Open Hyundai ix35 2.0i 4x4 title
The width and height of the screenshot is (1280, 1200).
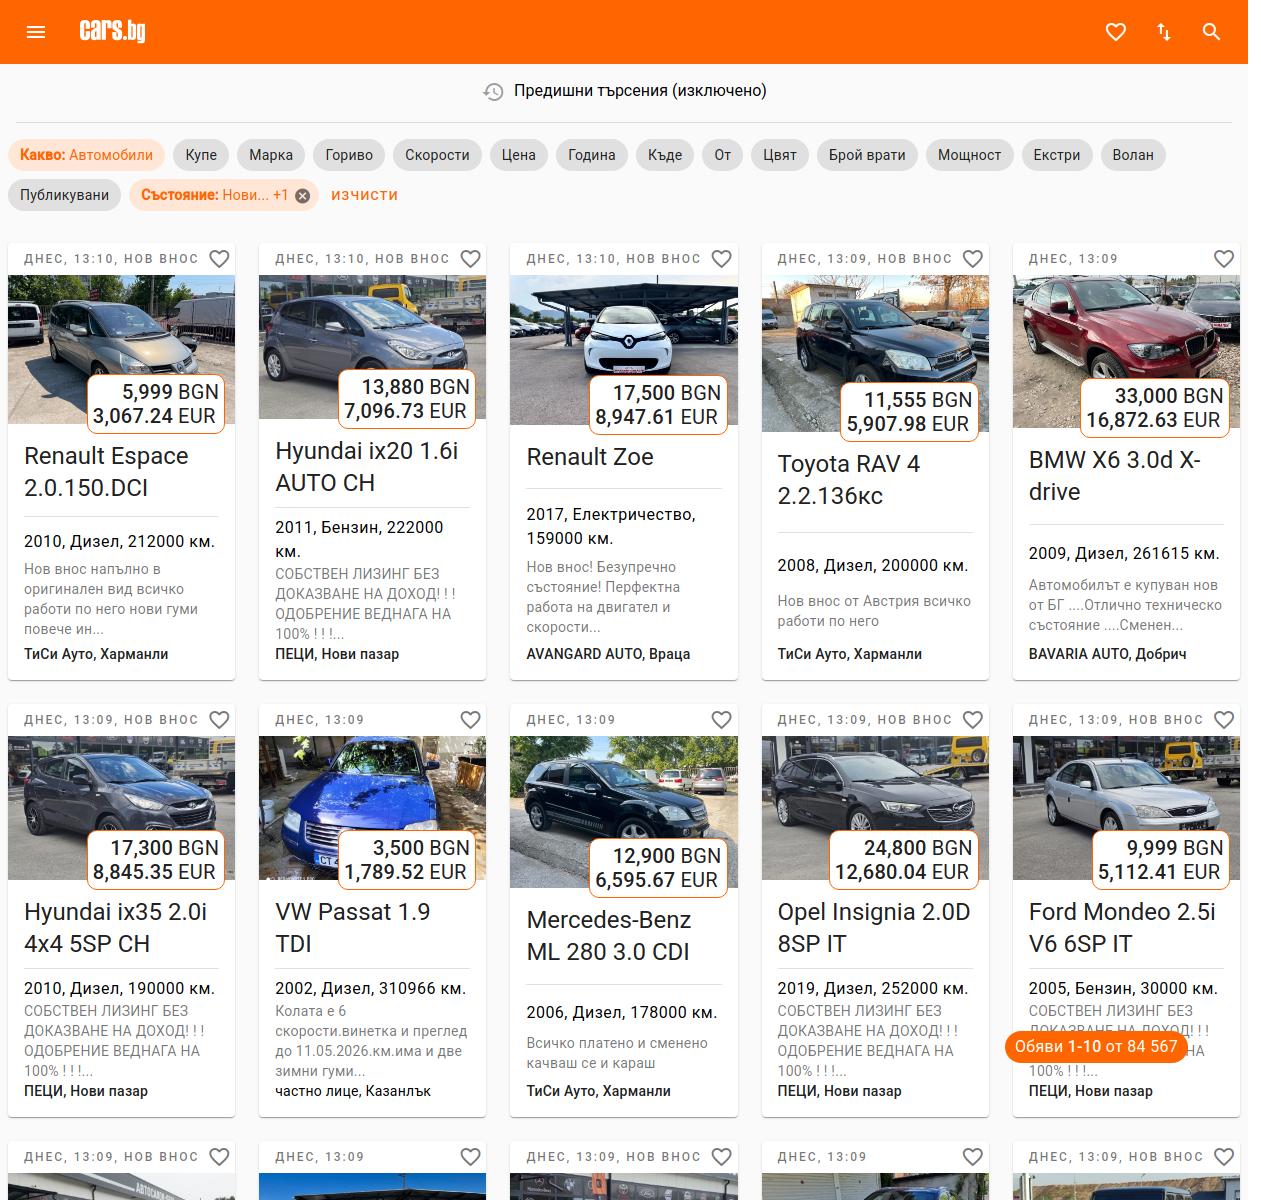point(115,928)
